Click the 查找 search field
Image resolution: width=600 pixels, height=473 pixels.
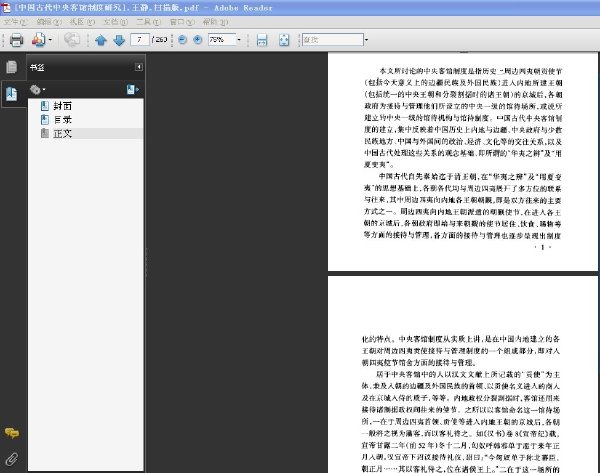(x=333, y=39)
